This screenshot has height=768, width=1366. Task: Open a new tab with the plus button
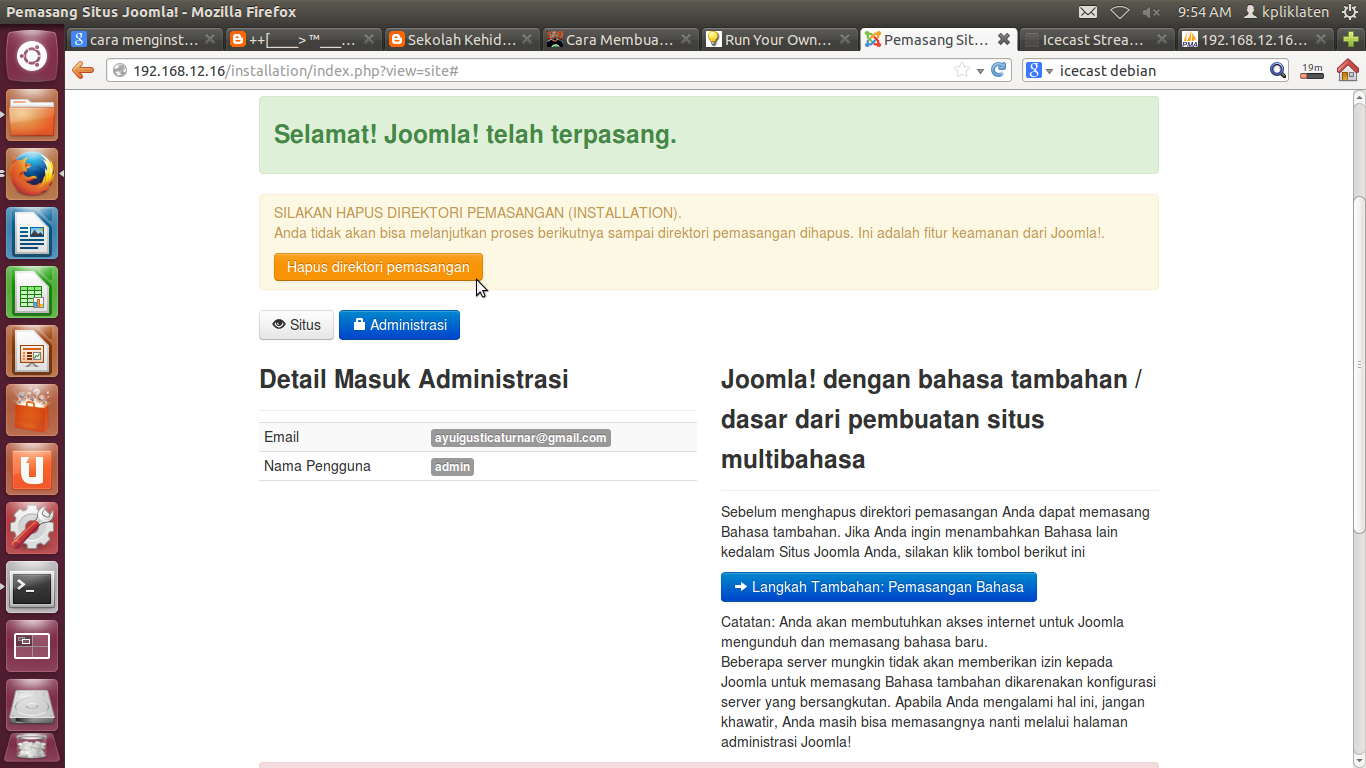click(1351, 40)
